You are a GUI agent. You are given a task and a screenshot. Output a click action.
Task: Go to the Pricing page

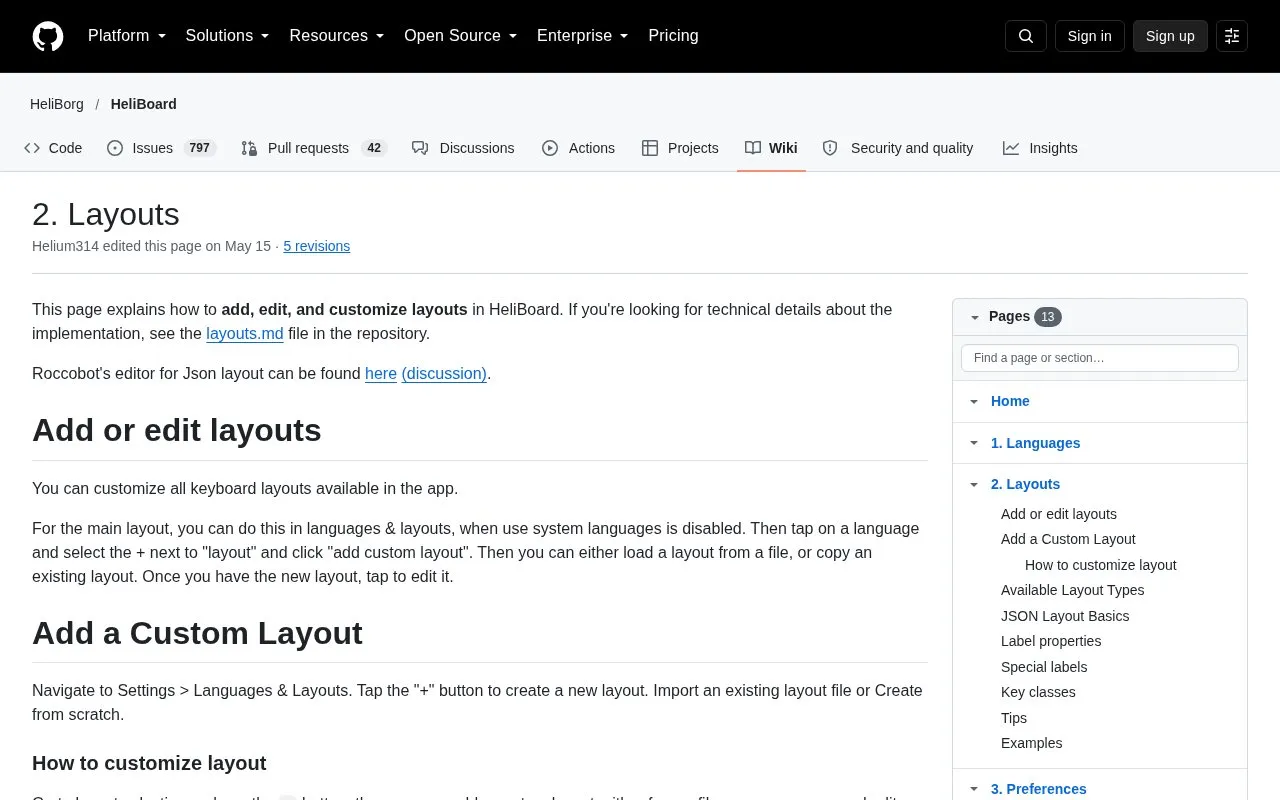click(x=673, y=36)
